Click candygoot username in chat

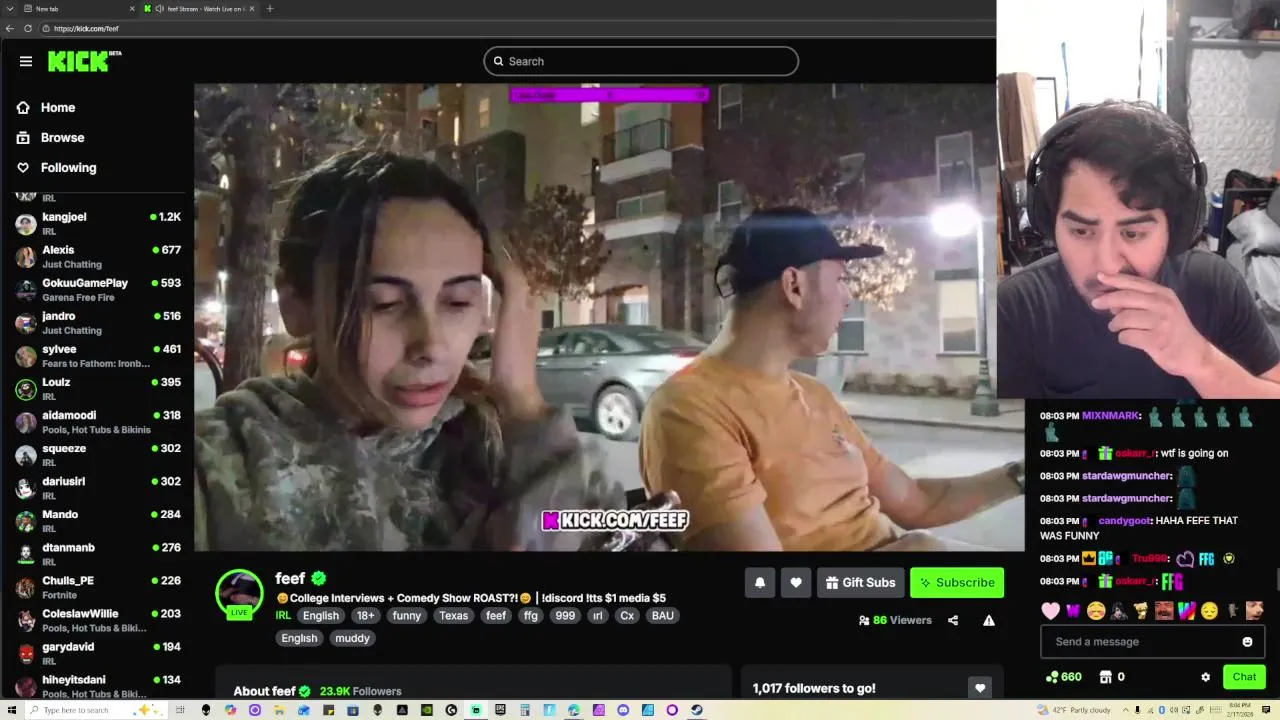(1124, 521)
